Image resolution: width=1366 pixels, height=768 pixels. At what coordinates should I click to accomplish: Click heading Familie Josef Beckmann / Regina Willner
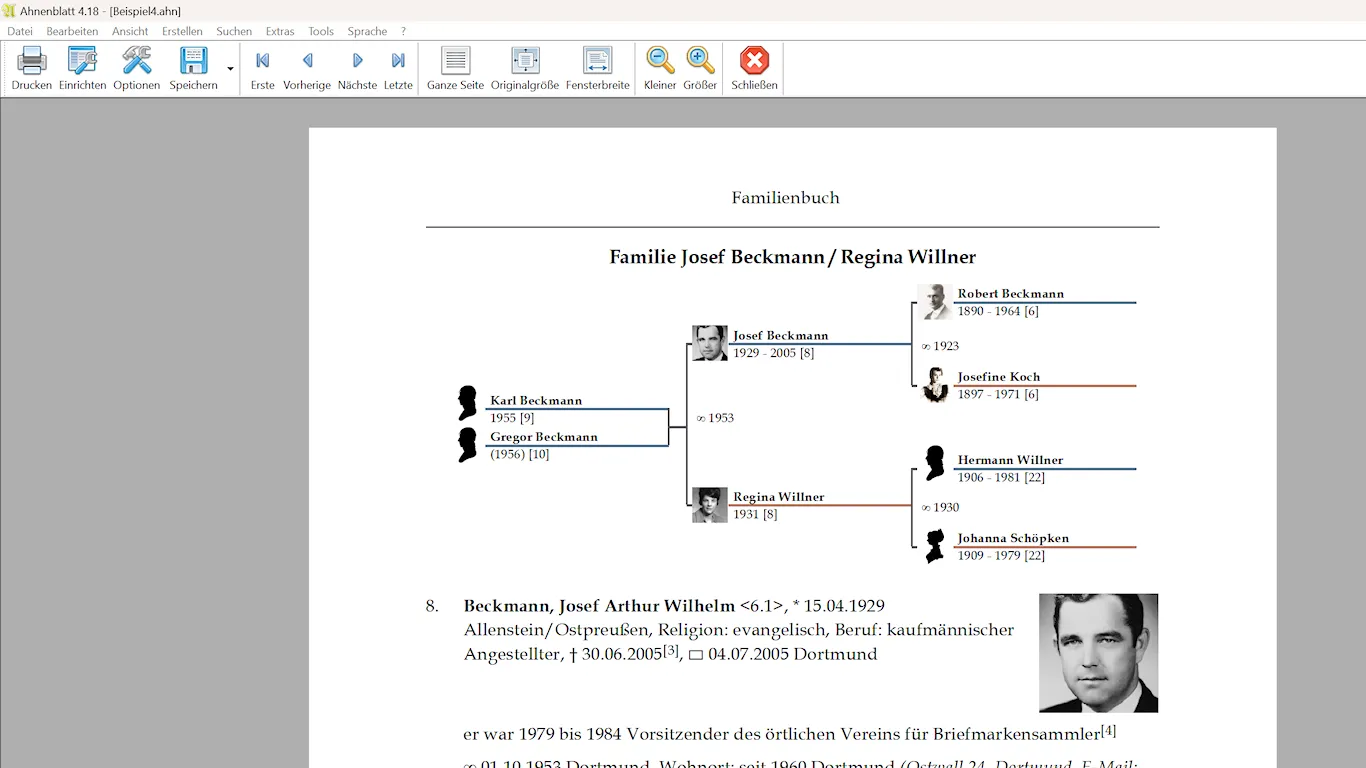coord(793,257)
